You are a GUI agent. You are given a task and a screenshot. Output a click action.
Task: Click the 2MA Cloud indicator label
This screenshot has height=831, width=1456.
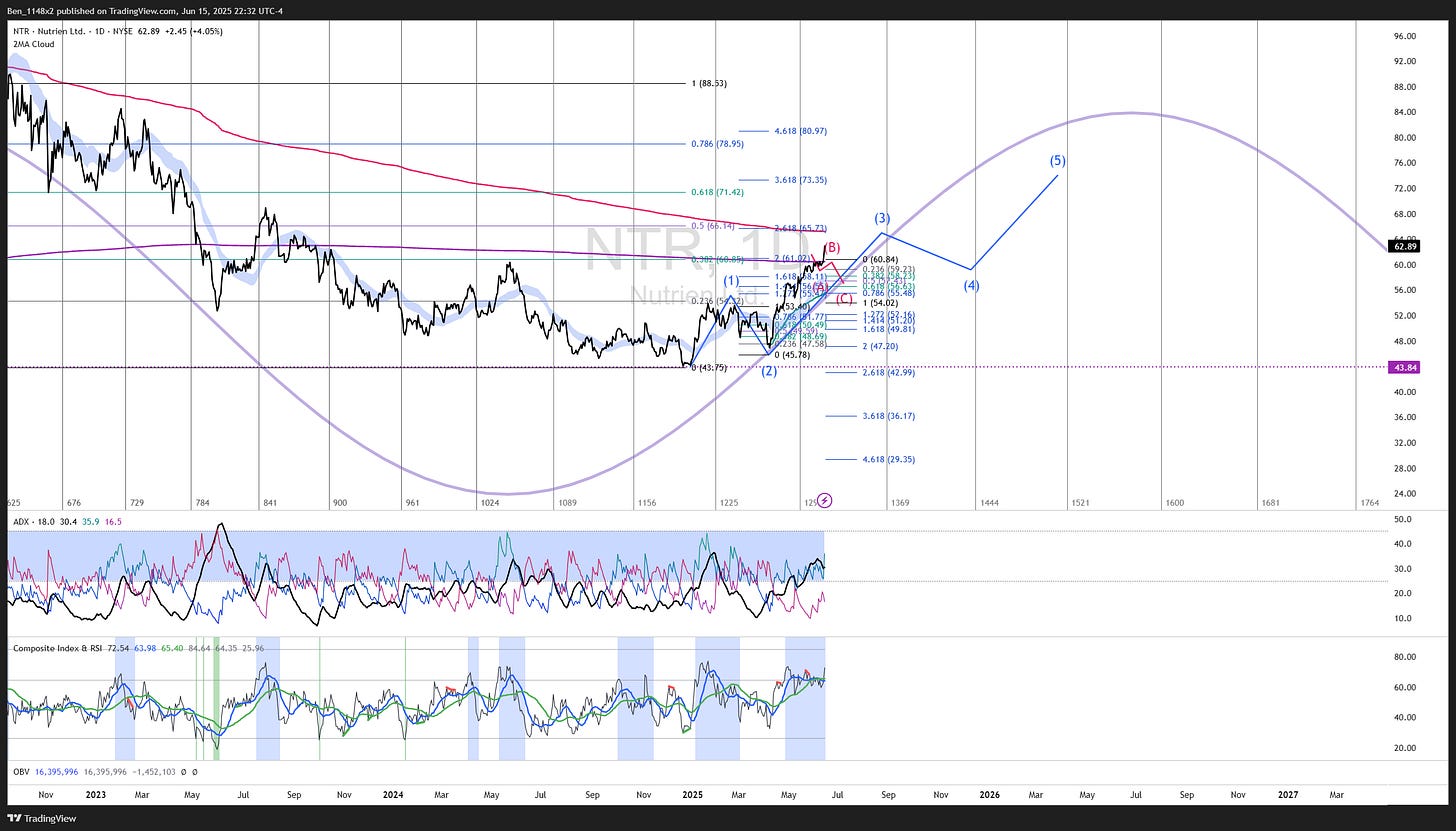coord(34,44)
